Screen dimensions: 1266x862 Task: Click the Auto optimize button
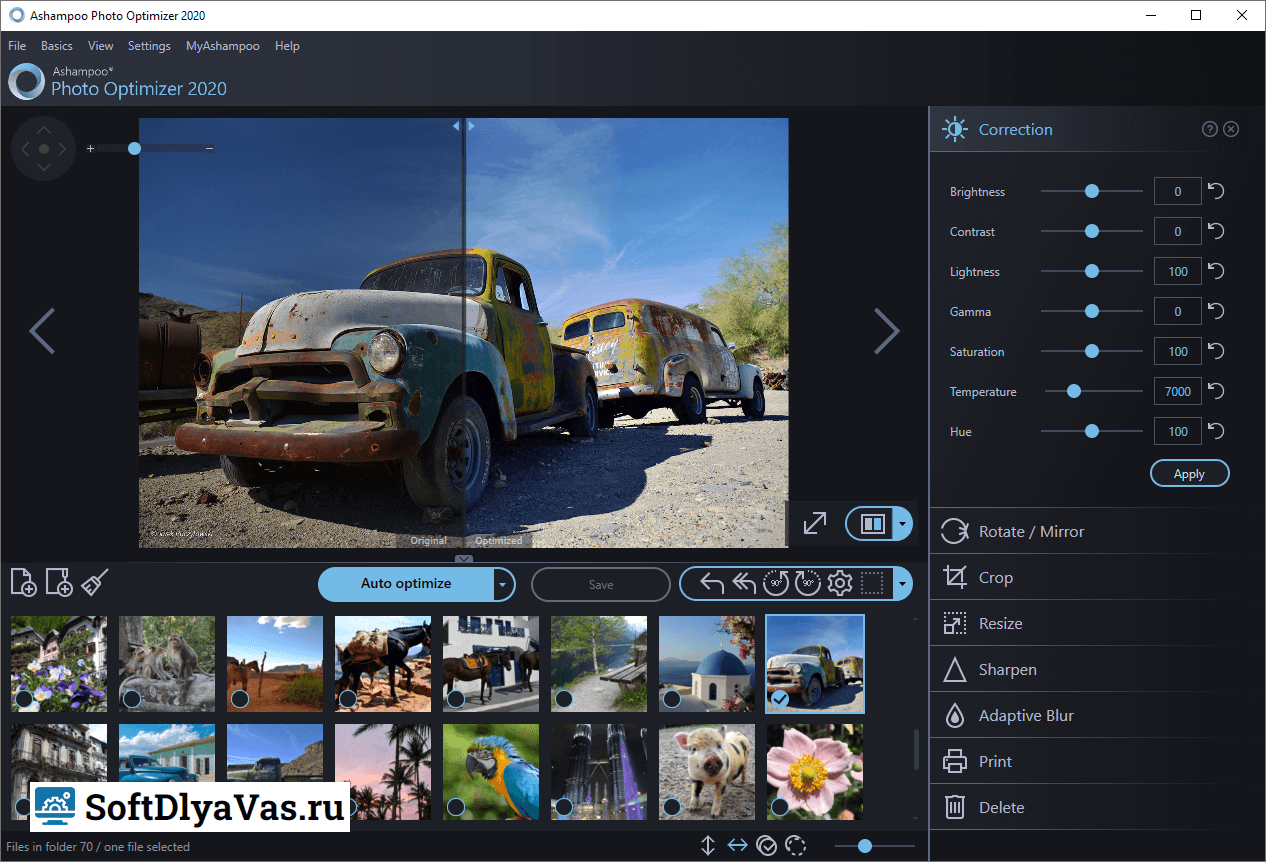pos(406,584)
